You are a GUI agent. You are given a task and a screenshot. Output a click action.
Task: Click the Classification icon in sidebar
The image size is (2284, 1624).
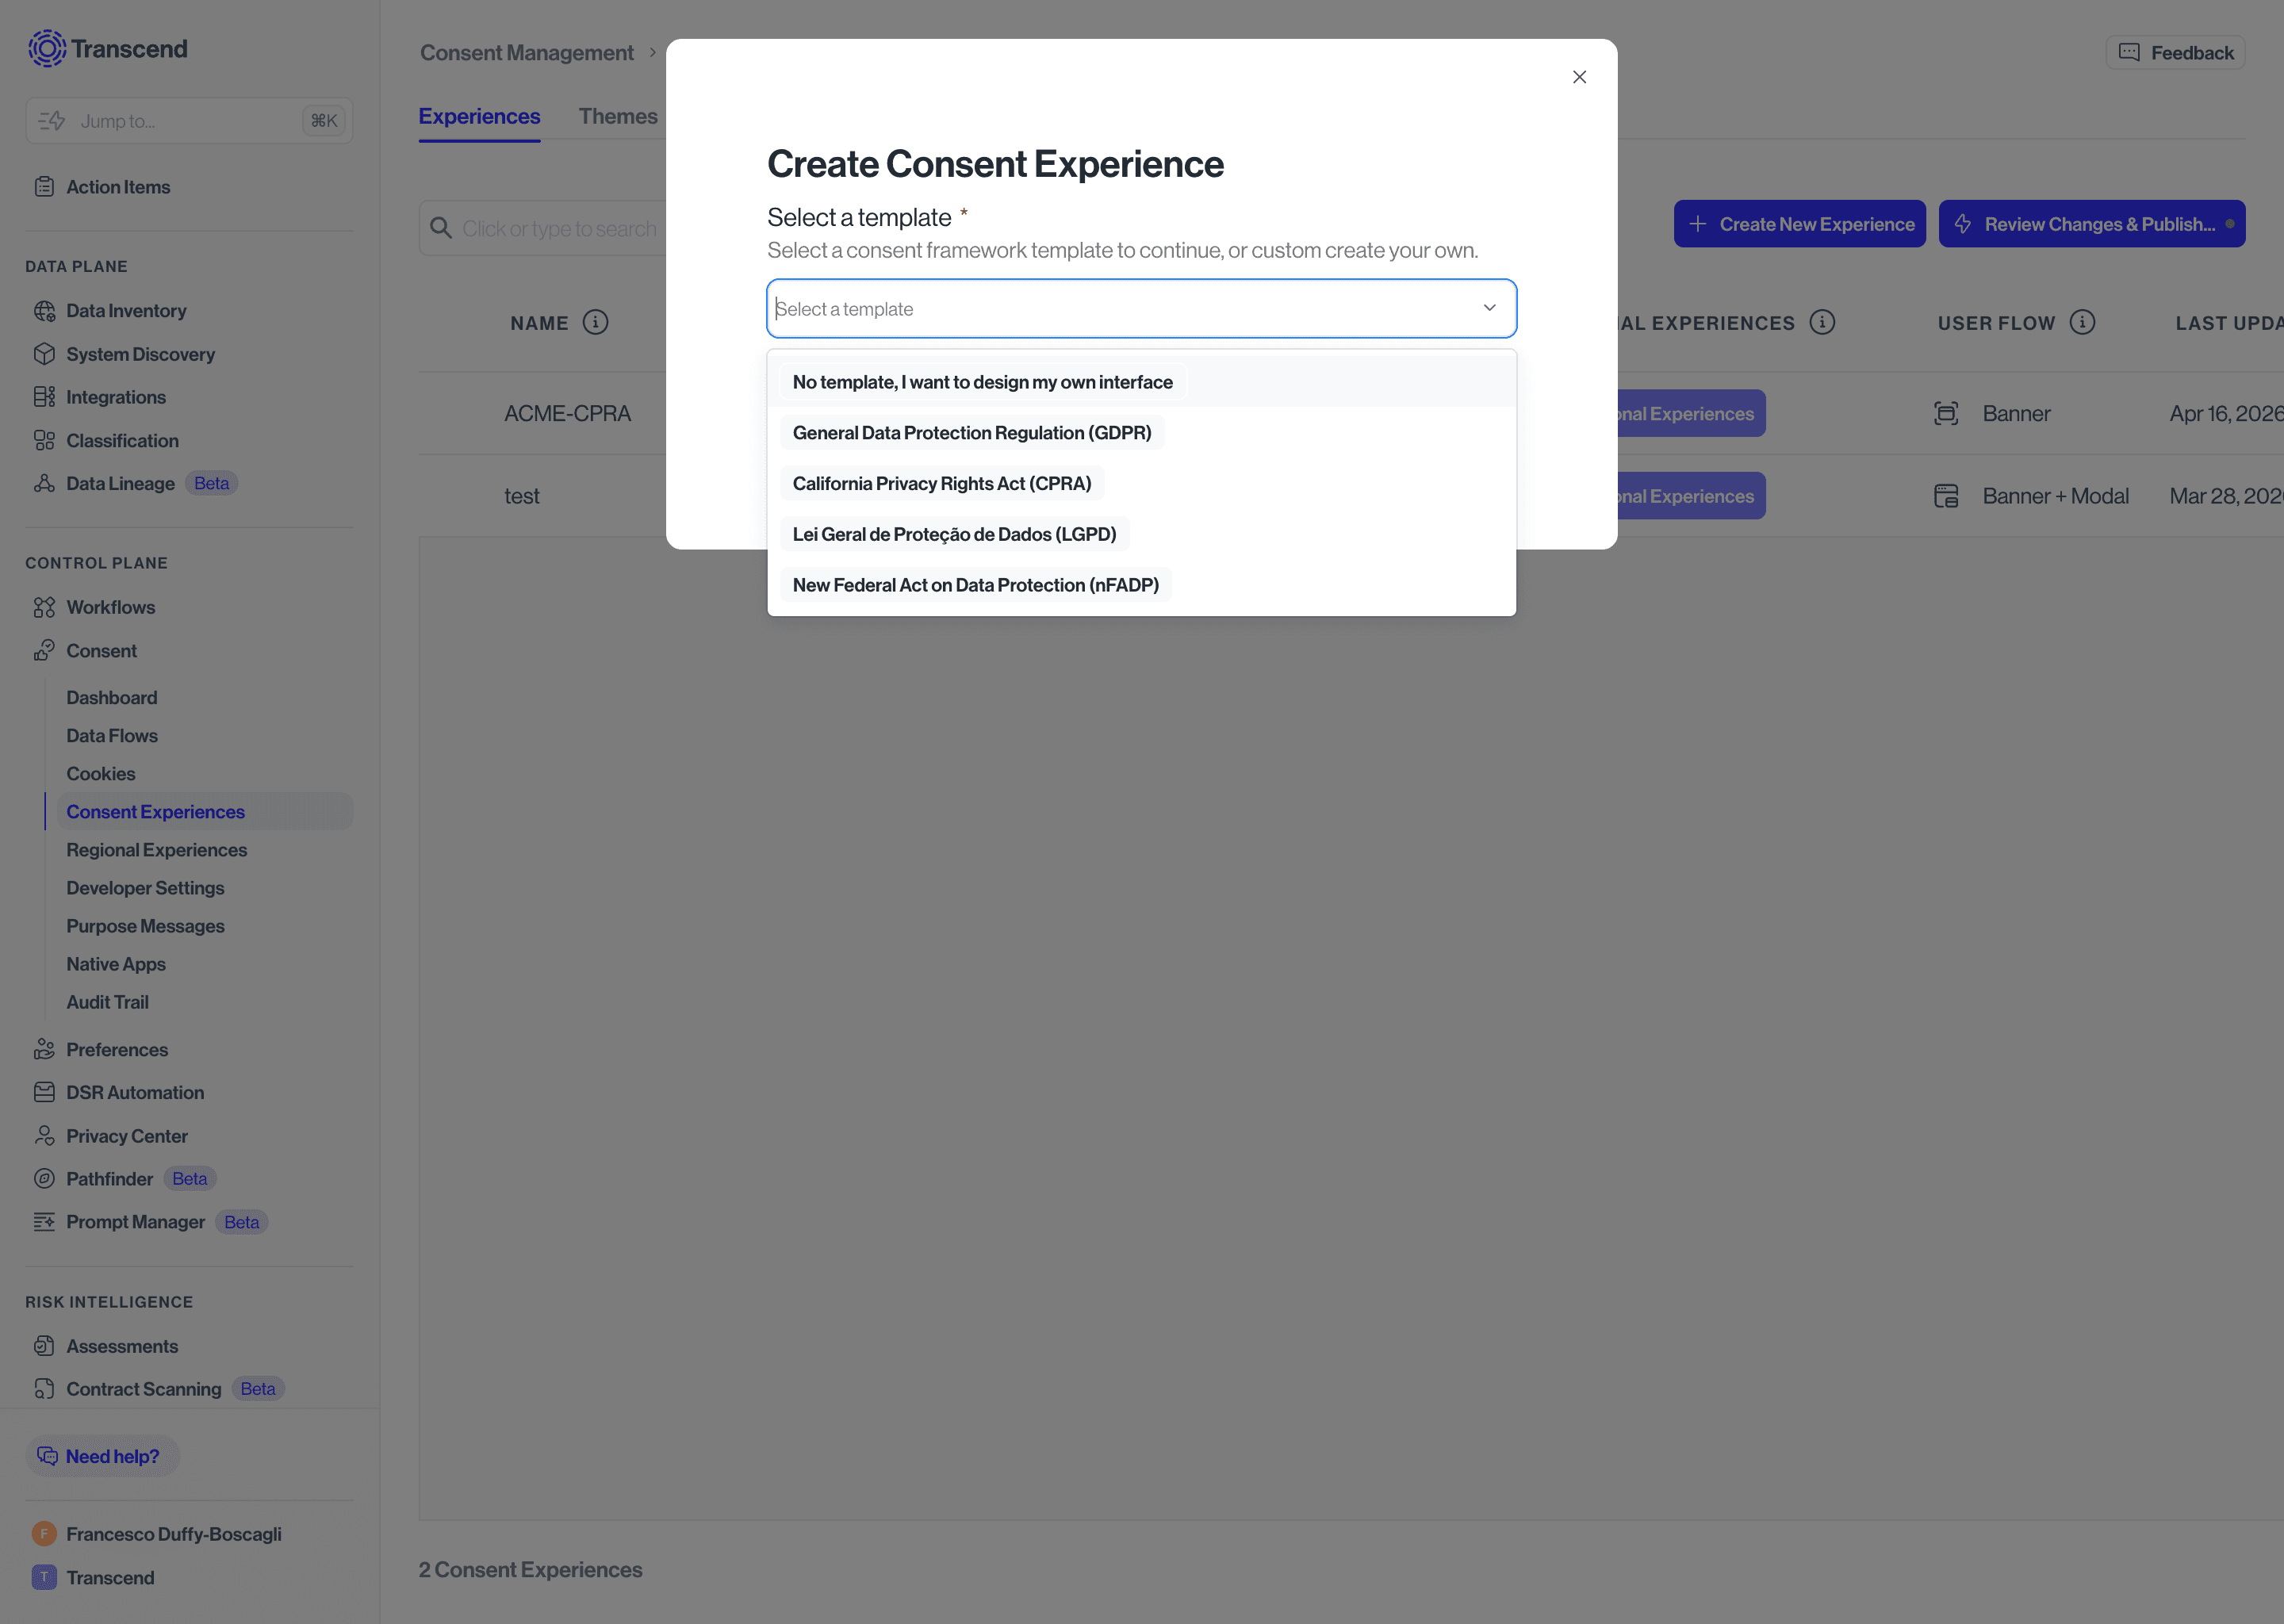pos(44,441)
